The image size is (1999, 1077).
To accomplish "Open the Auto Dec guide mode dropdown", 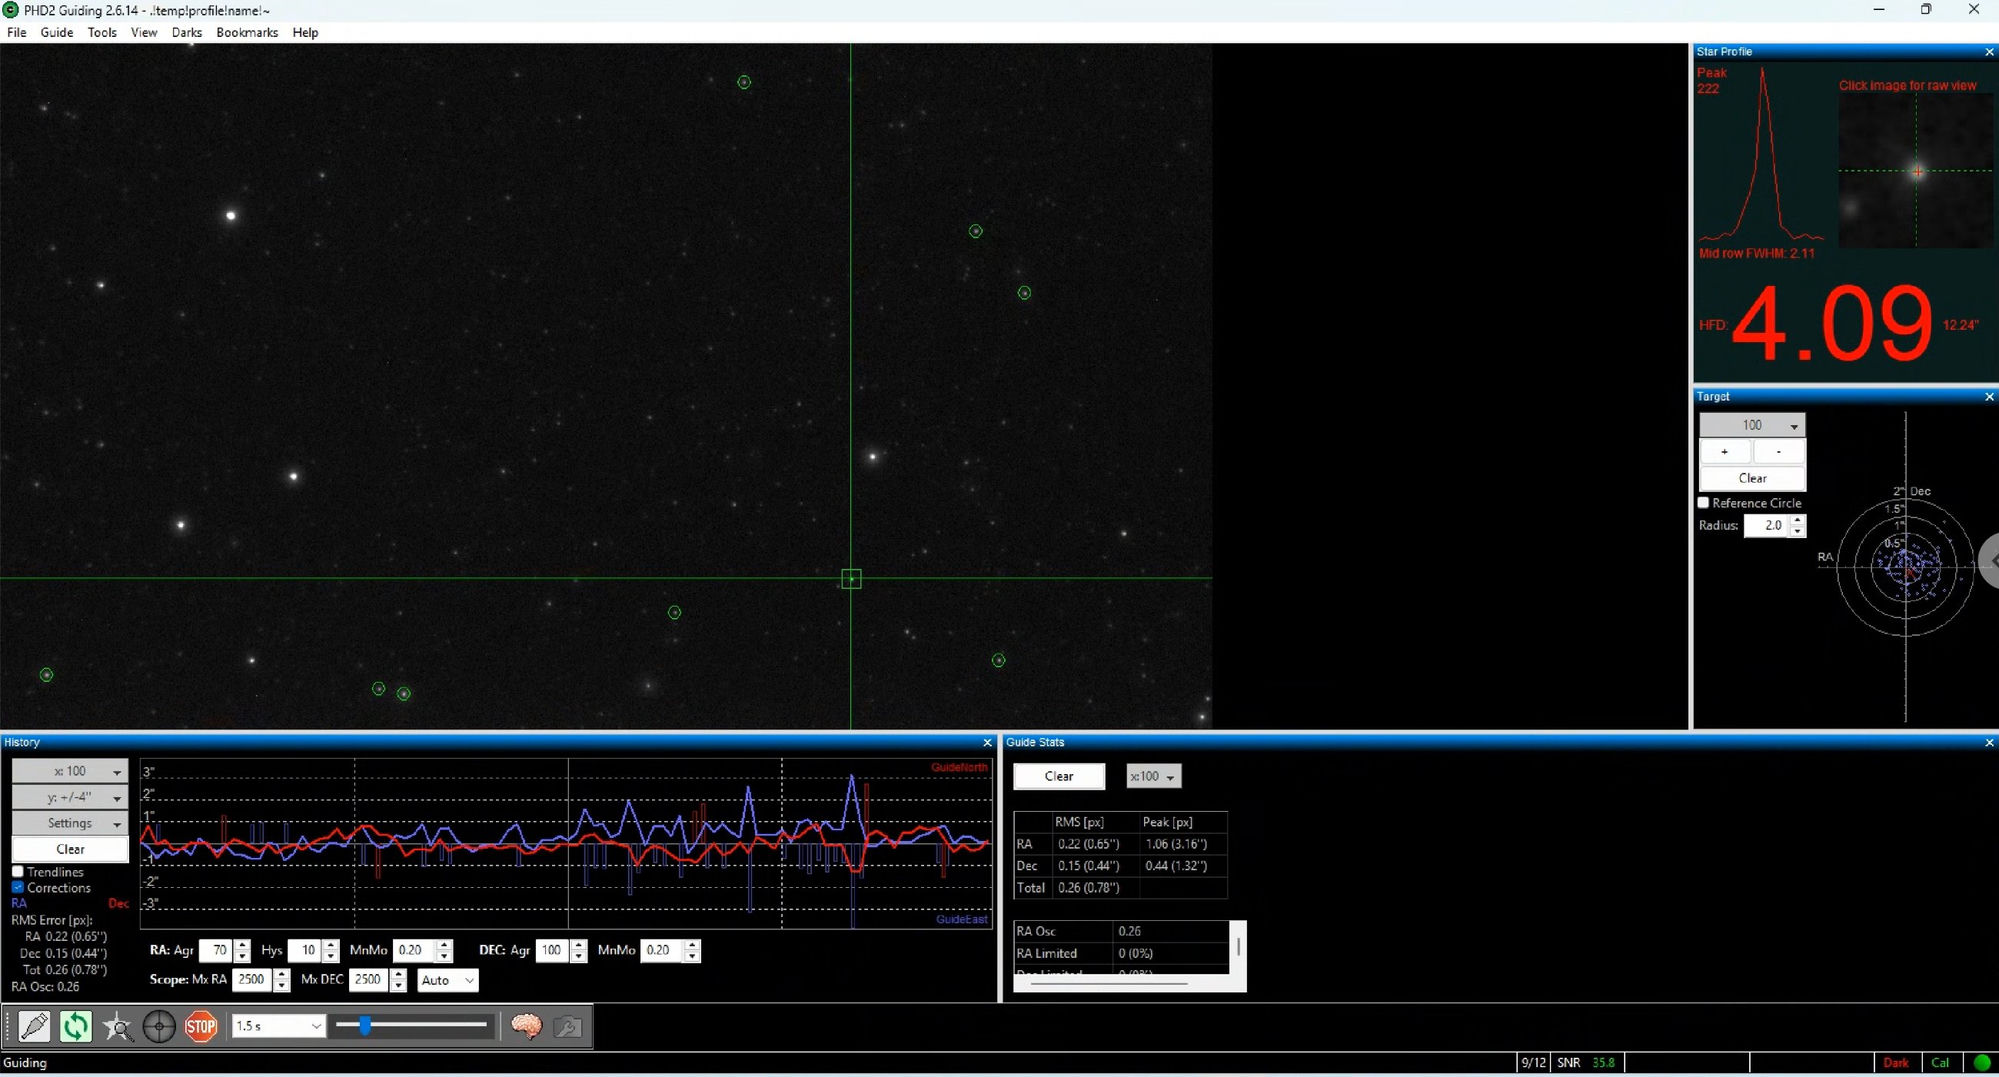I will point(447,980).
